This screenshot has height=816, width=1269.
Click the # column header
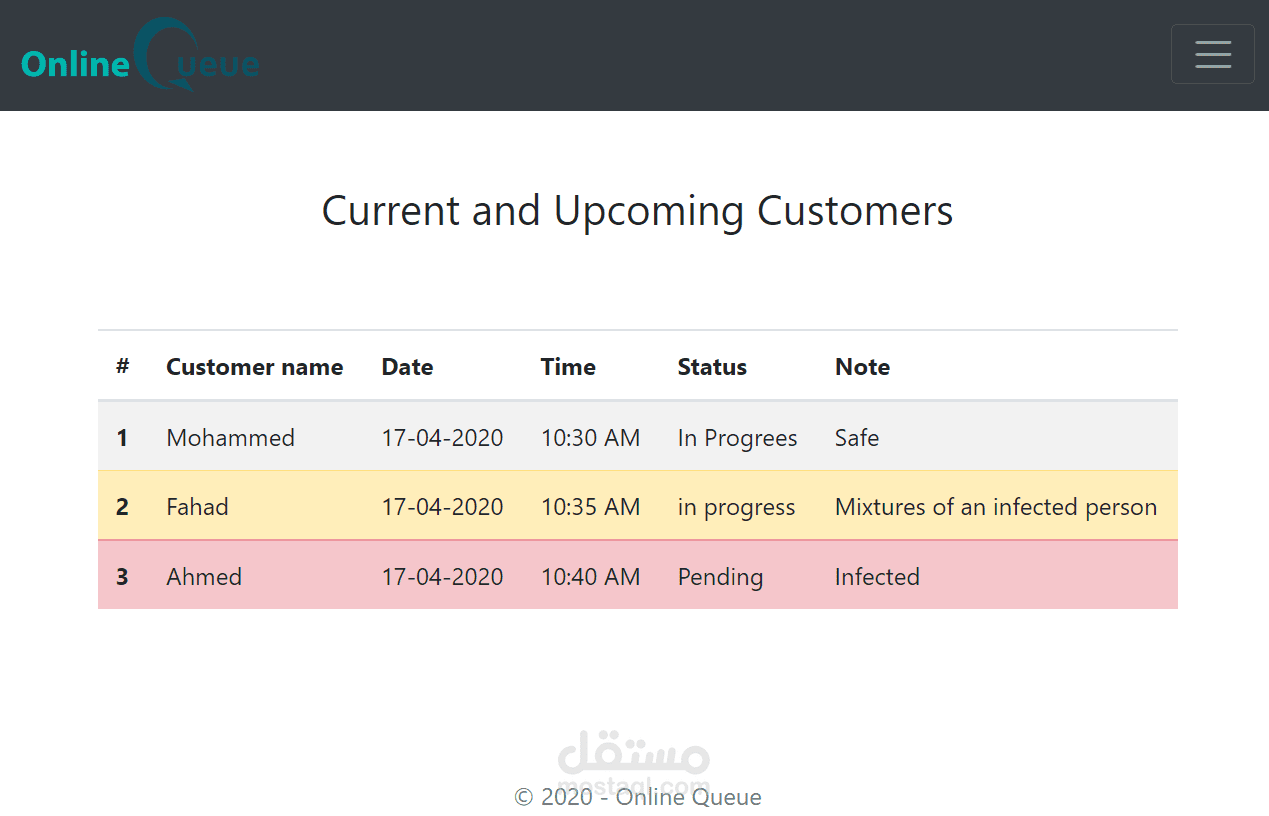click(122, 367)
